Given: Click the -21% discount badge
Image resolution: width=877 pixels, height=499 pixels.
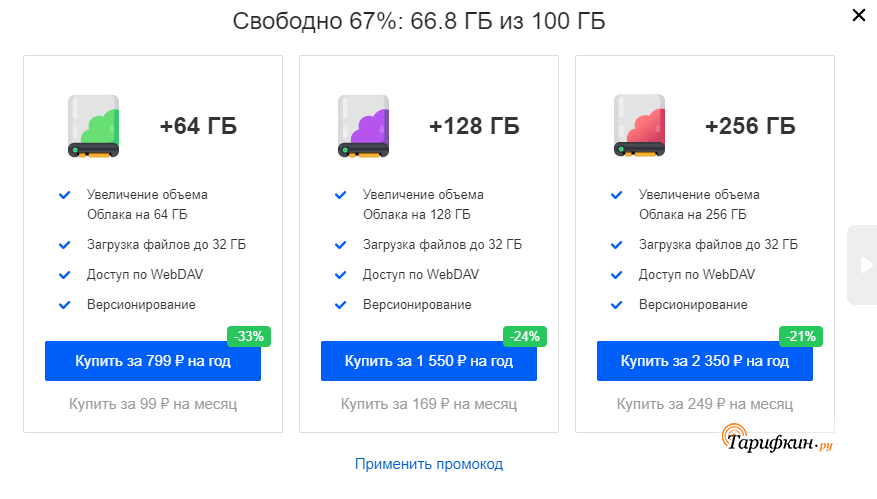Looking at the screenshot, I should click(799, 337).
